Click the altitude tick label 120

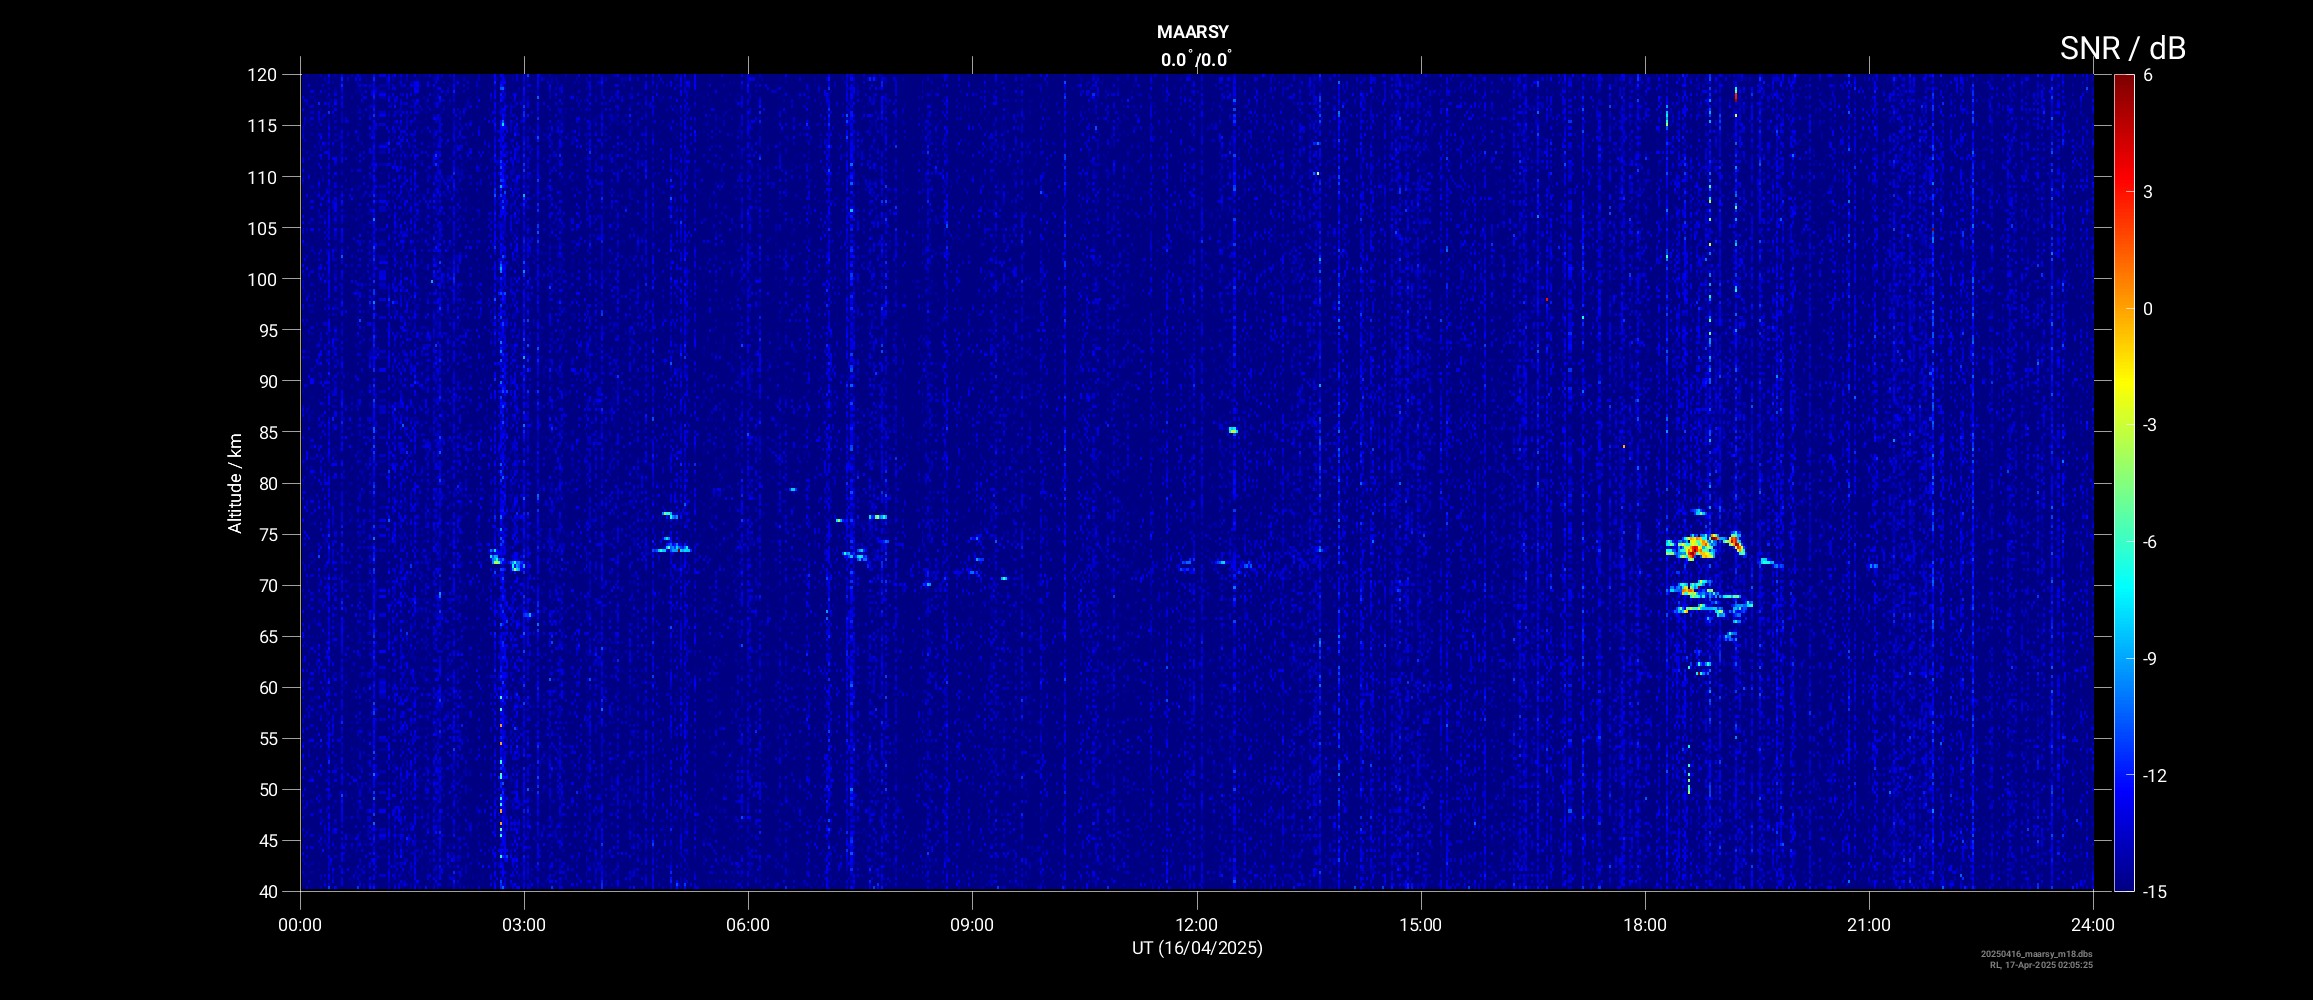[x=262, y=75]
